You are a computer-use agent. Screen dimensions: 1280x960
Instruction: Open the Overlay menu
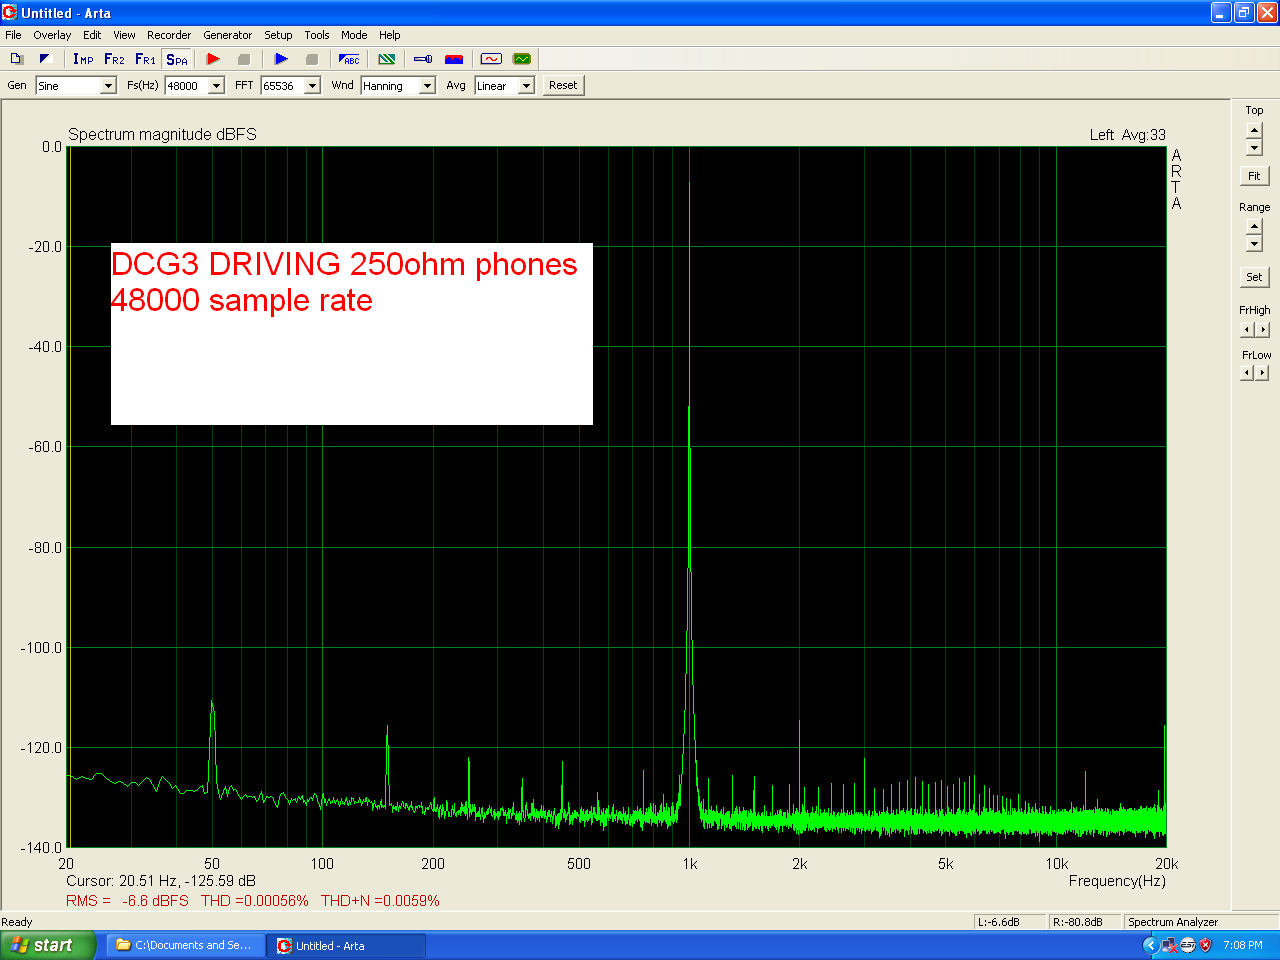pos(52,35)
